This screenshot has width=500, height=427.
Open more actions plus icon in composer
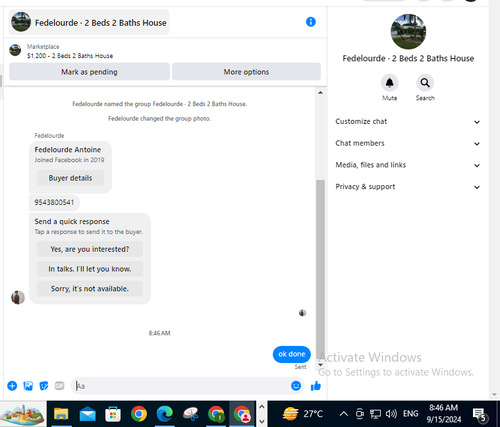coord(12,386)
